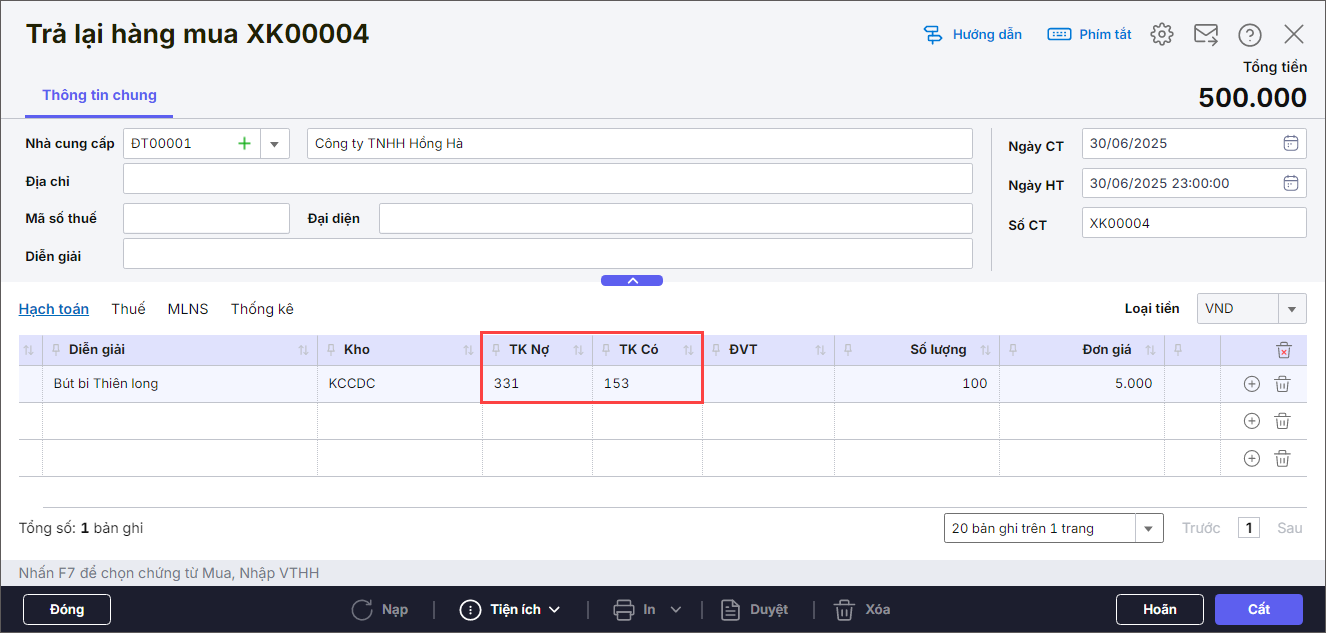The height and width of the screenshot is (633, 1326).
Task: Click the Đóng button
Action: (67, 609)
